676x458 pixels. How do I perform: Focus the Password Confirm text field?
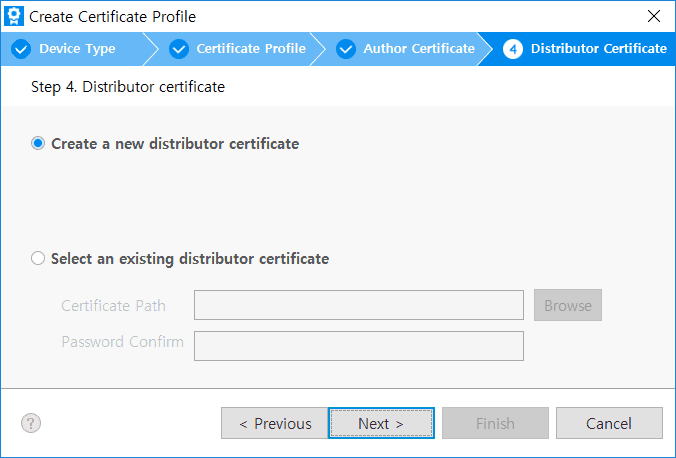(x=358, y=346)
